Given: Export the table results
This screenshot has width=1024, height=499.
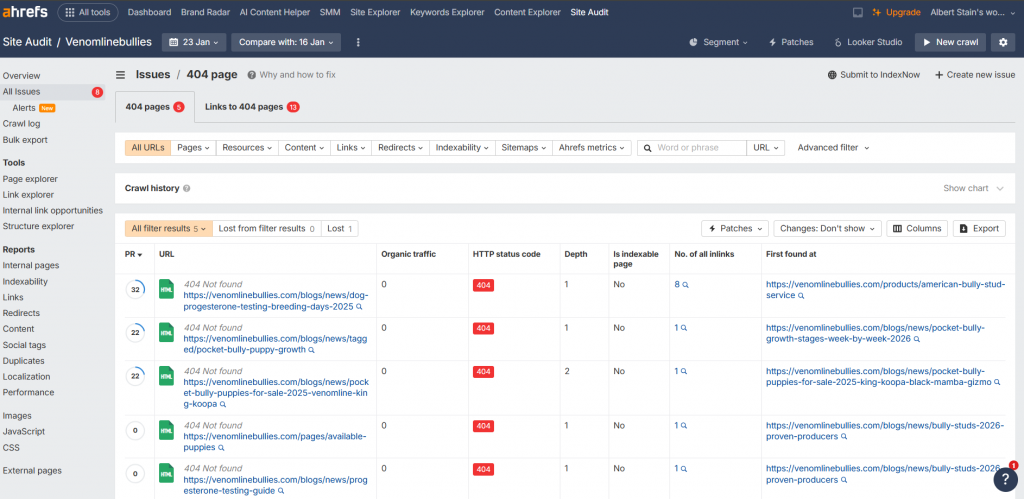Looking at the screenshot, I should [x=979, y=229].
